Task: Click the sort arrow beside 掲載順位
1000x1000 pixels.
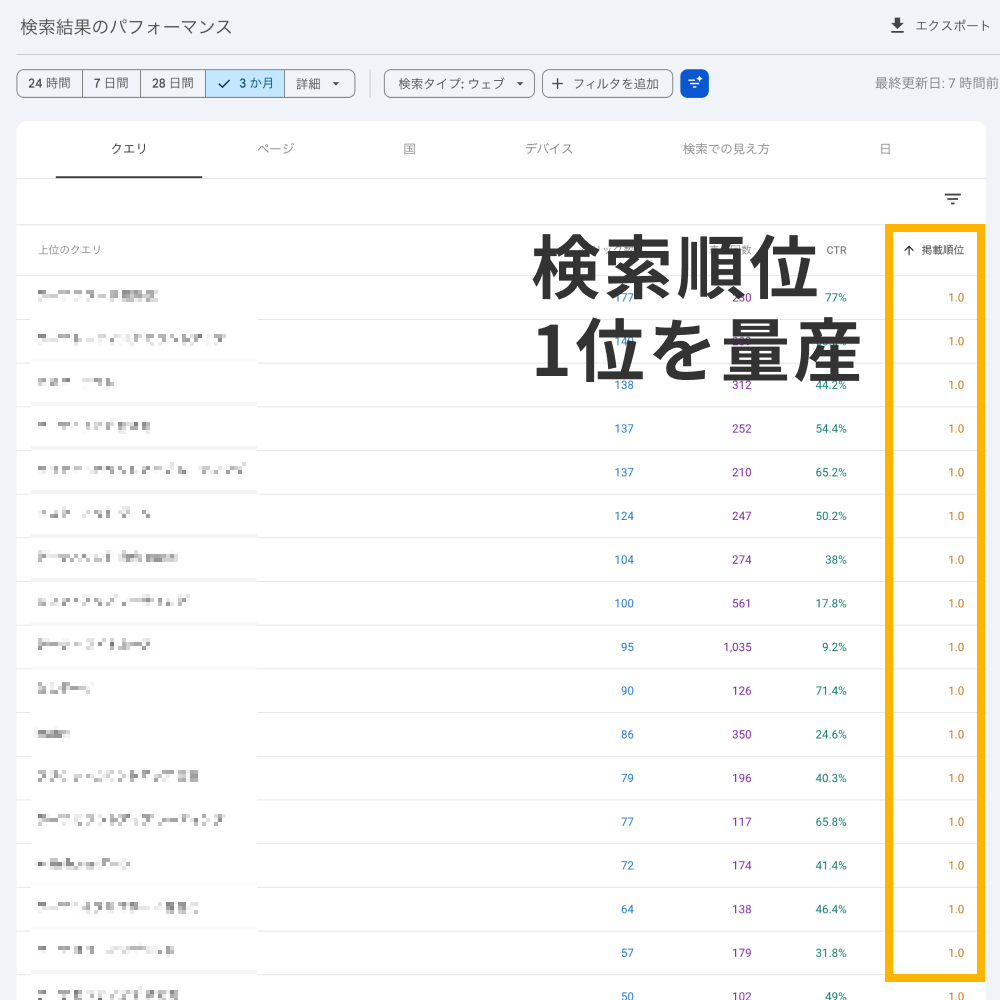Action: tap(909, 250)
